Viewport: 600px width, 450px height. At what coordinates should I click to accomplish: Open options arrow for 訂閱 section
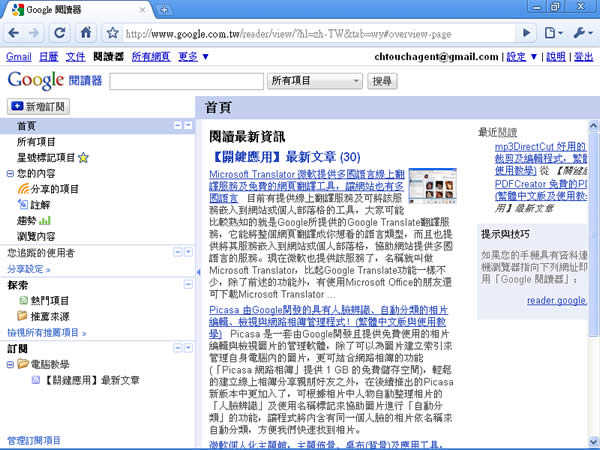pos(188,348)
